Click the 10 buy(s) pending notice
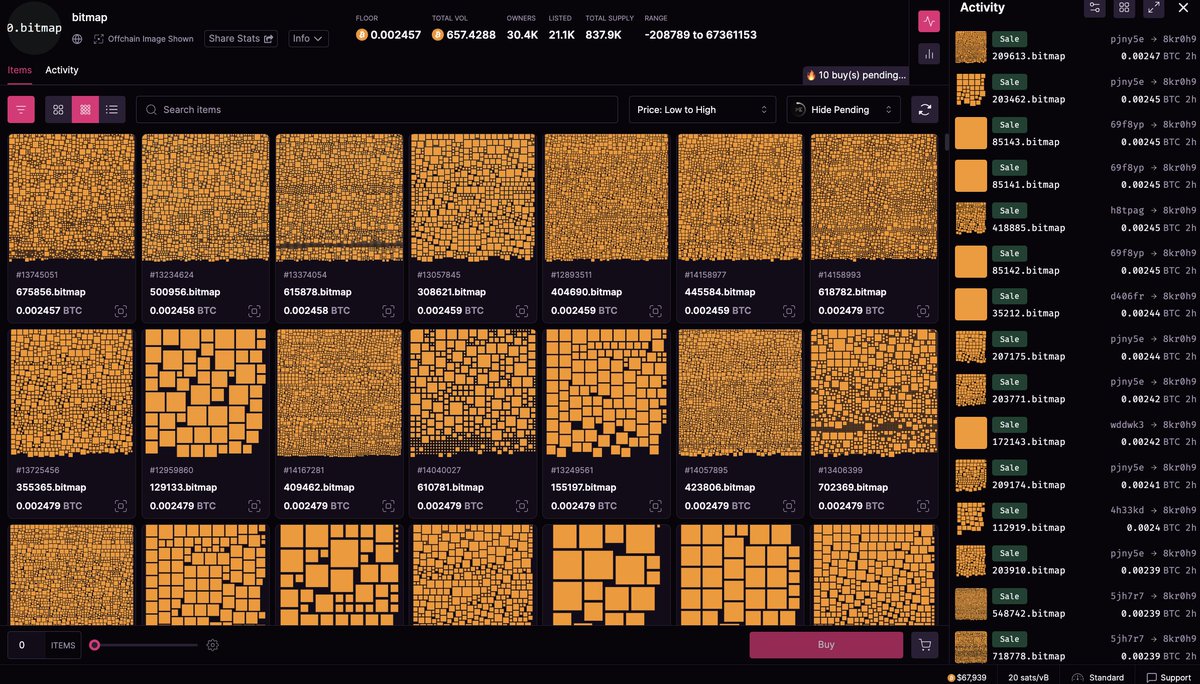Viewport: 1200px width, 684px height. pos(856,75)
